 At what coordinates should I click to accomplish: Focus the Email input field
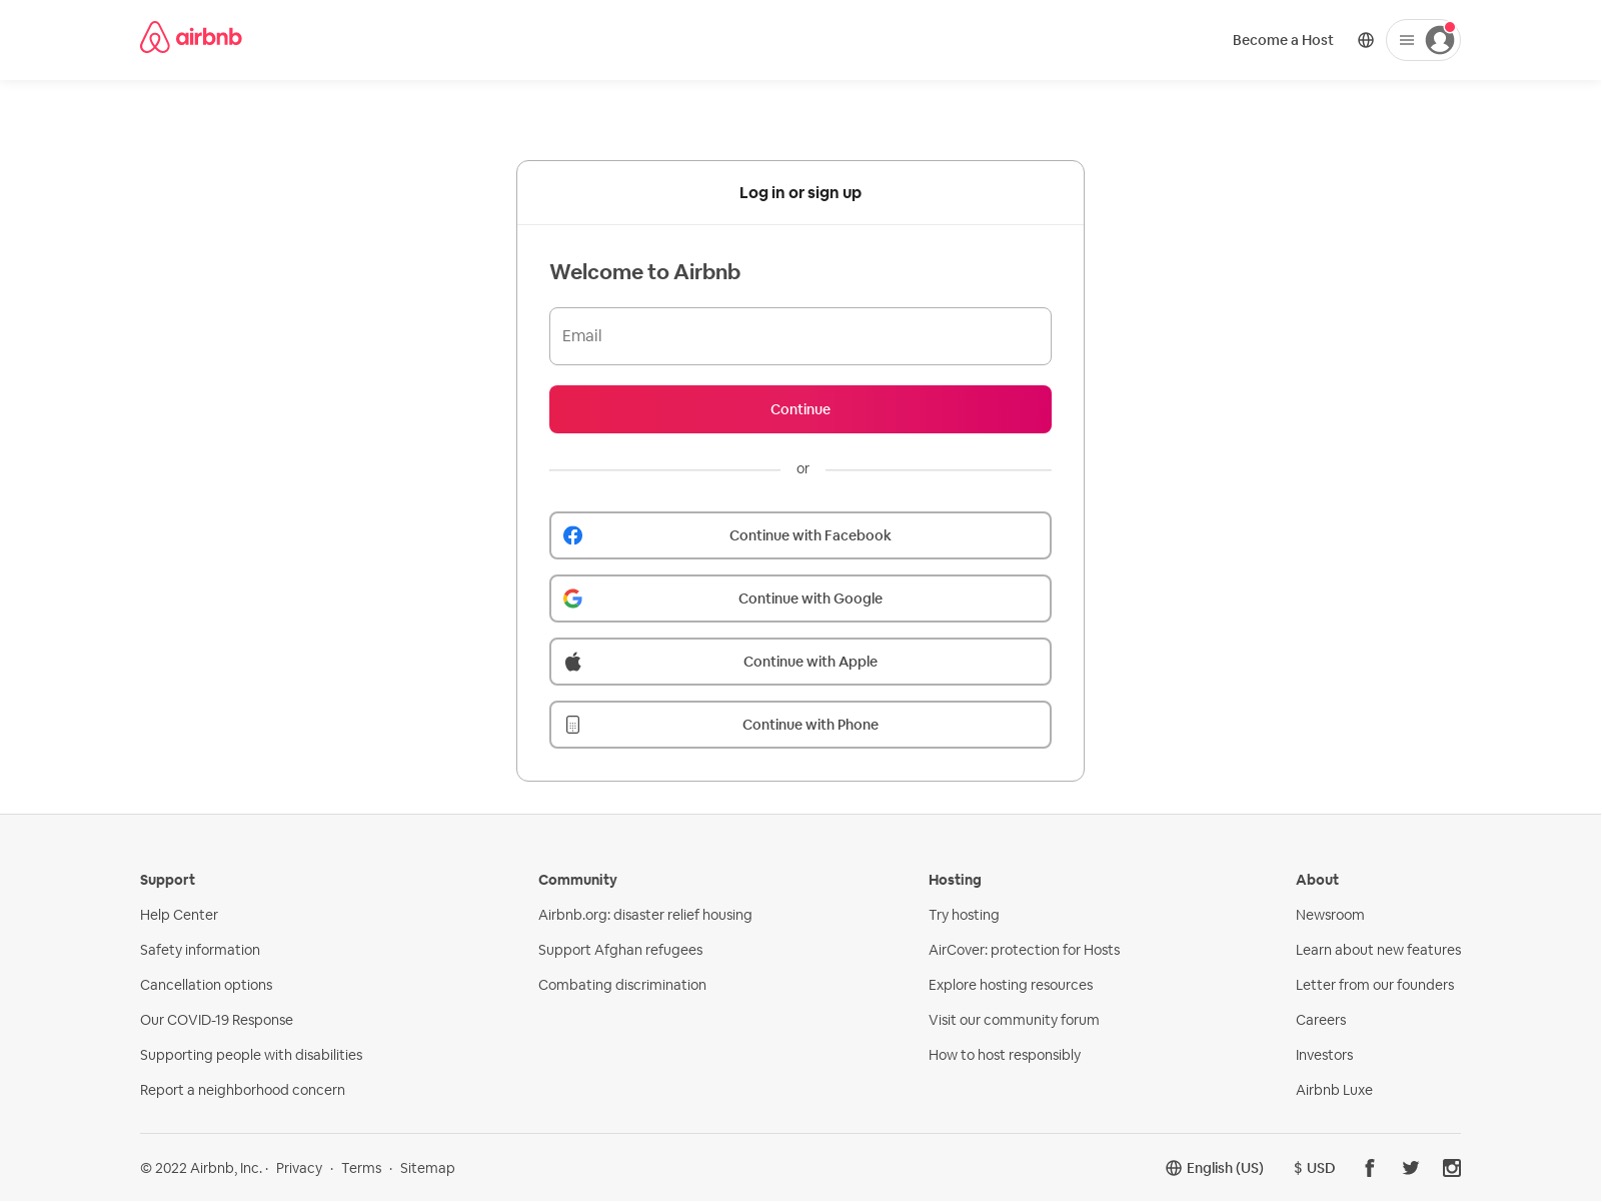(800, 336)
